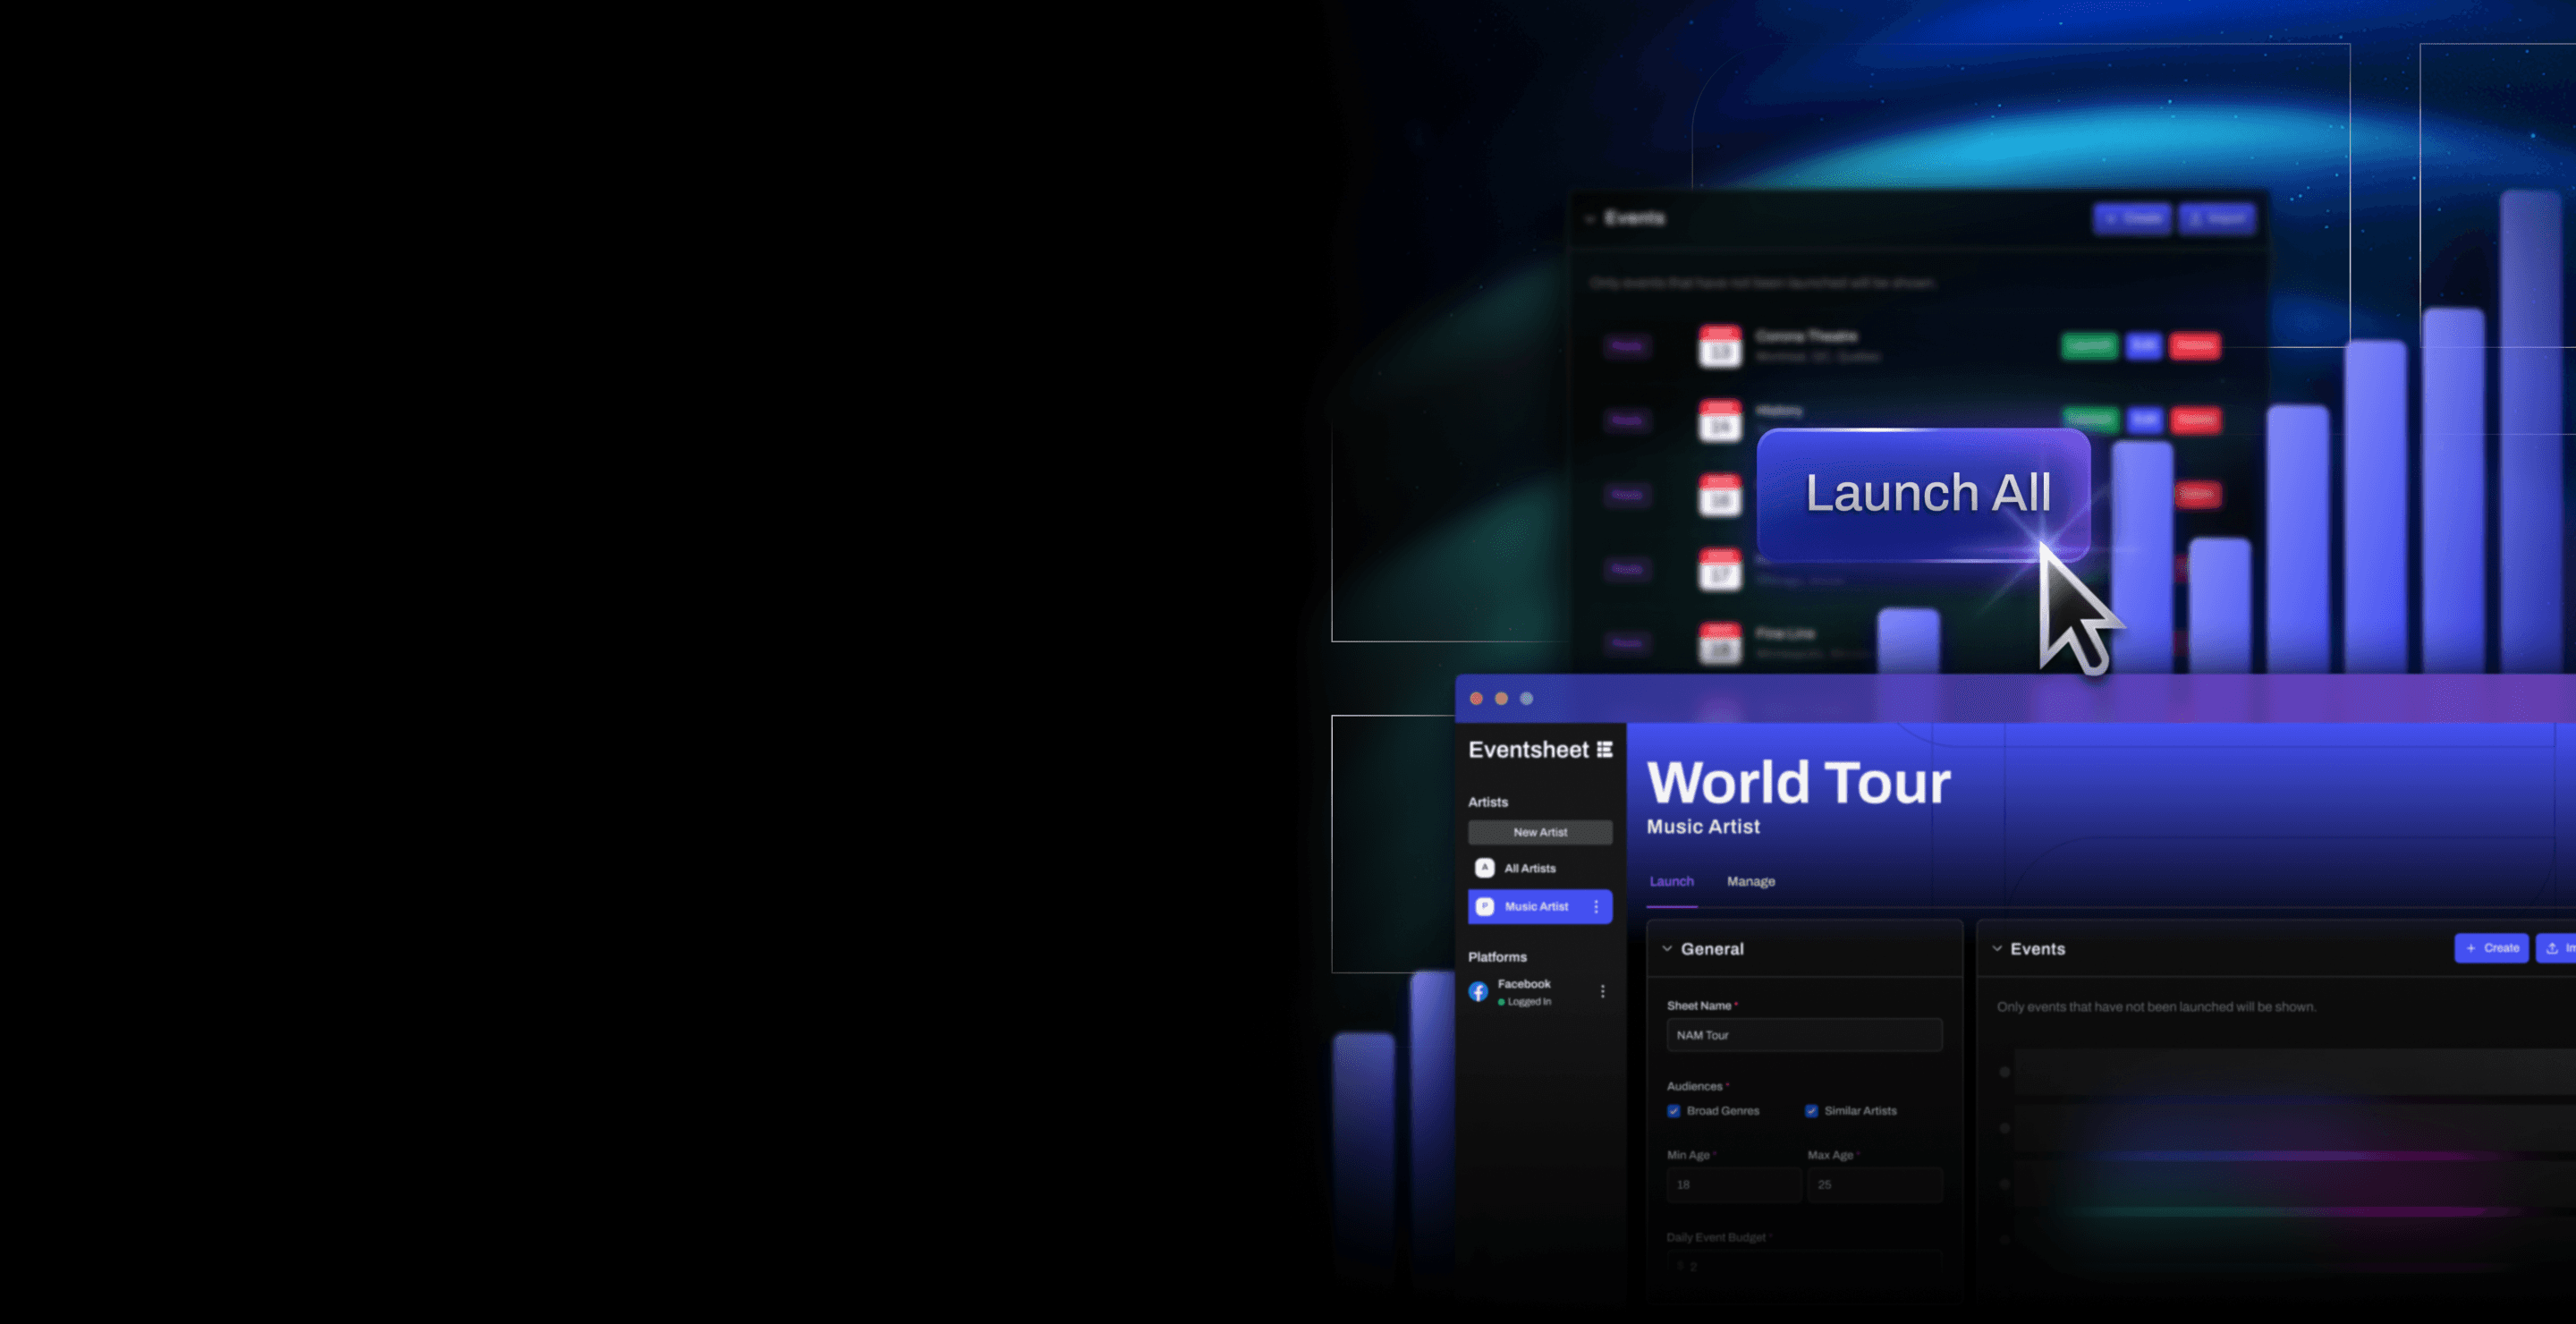Click the Eventsheet logo icon in sidebar
The height and width of the screenshot is (1324, 2576).
[1604, 750]
